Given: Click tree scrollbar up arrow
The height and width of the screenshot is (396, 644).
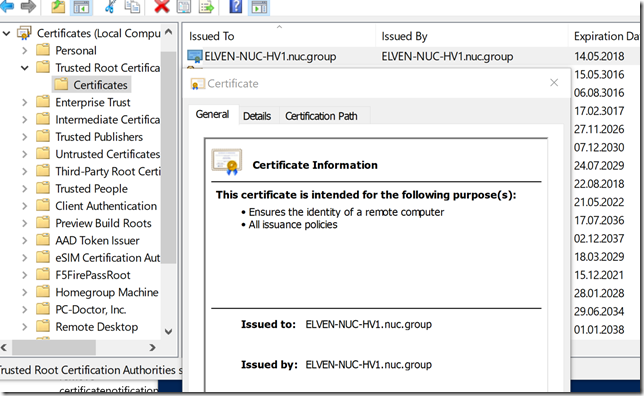Looking at the screenshot, I should [x=168, y=32].
